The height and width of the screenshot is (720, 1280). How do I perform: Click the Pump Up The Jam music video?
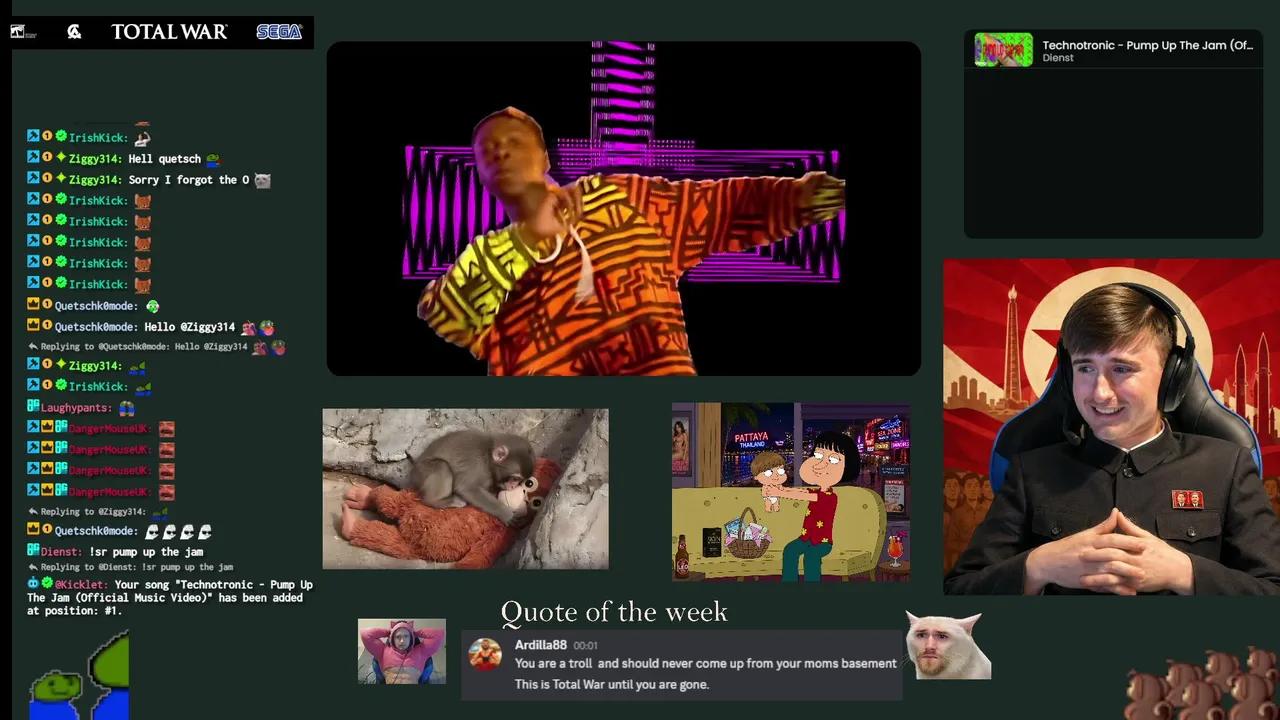point(623,208)
